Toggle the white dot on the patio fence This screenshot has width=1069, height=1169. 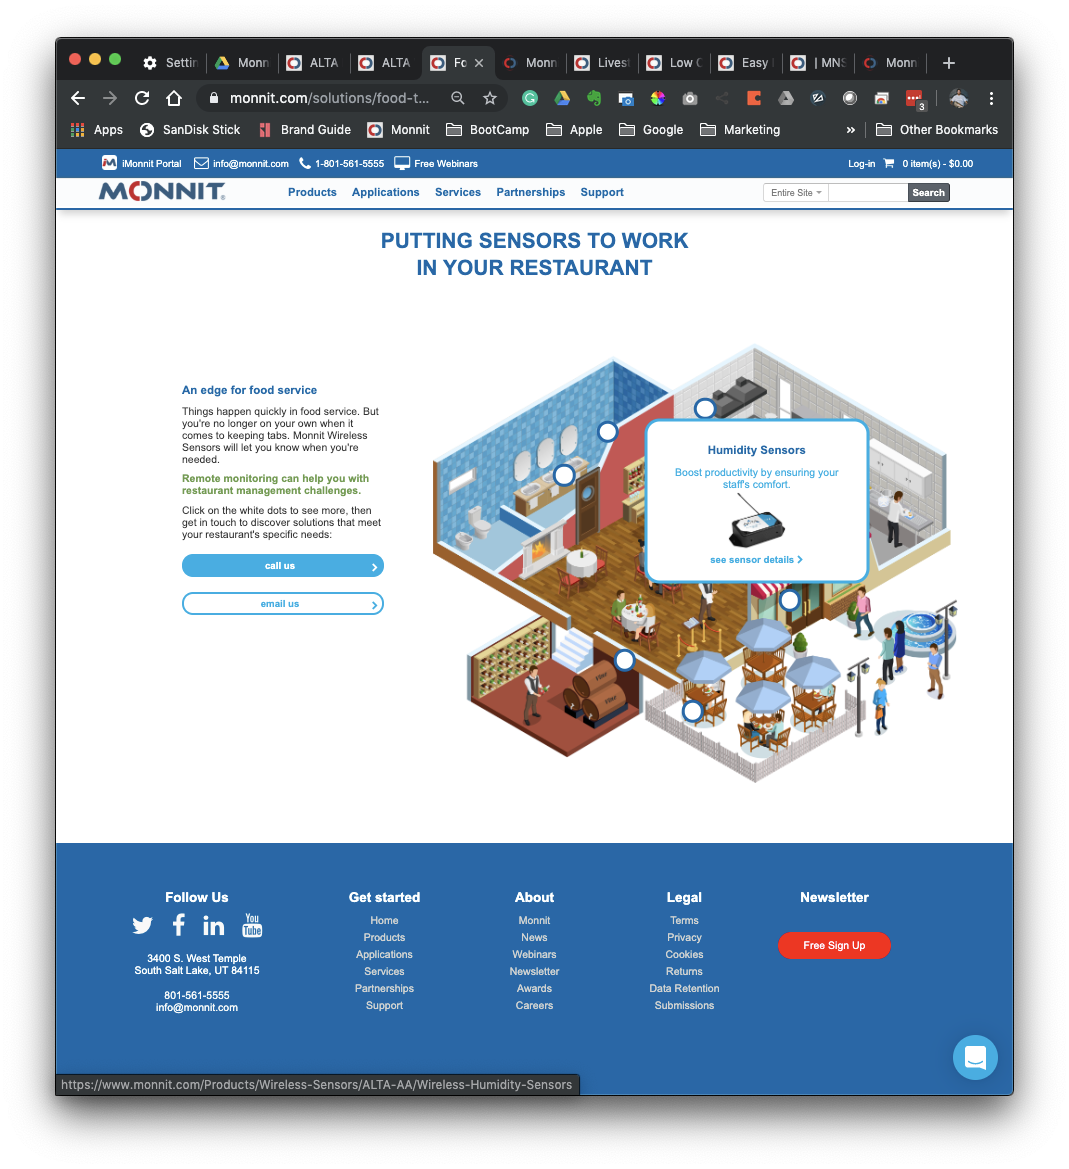pyautogui.click(x=693, y=711)
